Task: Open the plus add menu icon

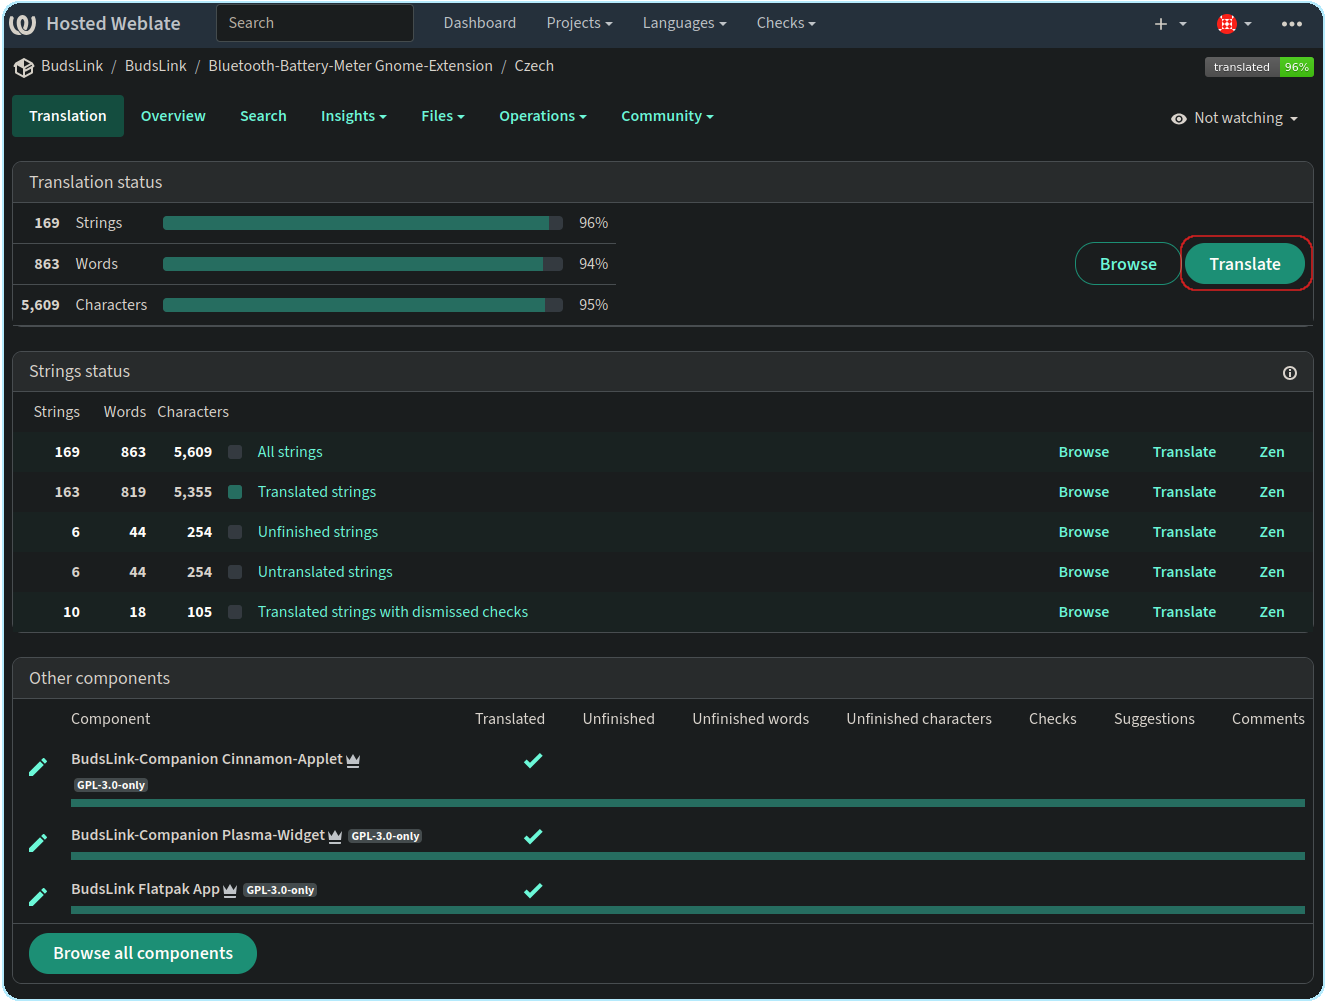Action: click(1169, 24)
